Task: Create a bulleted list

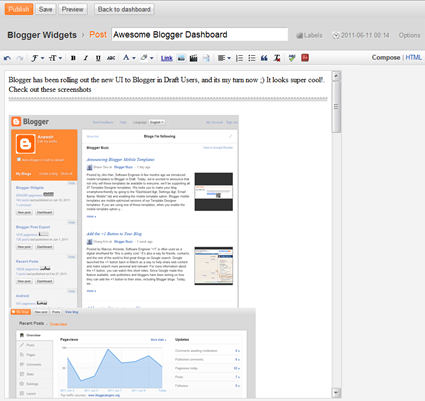Action: (x=252, y=58)
